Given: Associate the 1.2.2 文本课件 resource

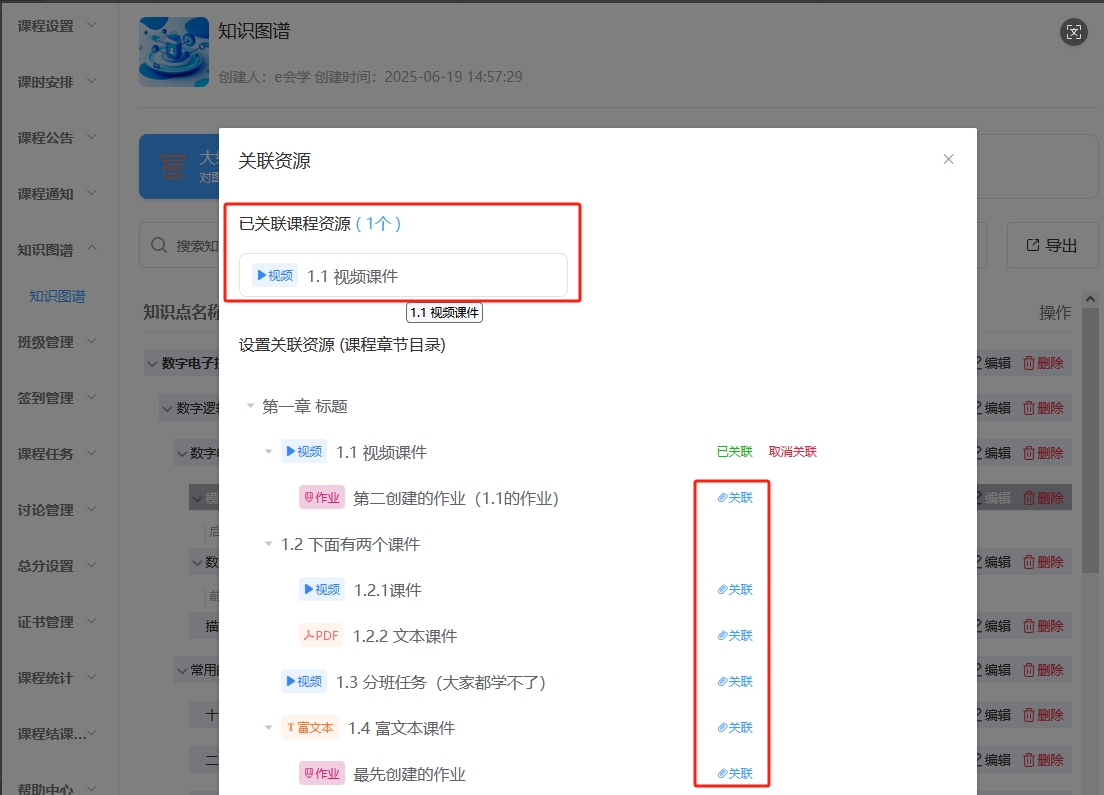Looking at the screenshot, I should (x=735, y=635).
